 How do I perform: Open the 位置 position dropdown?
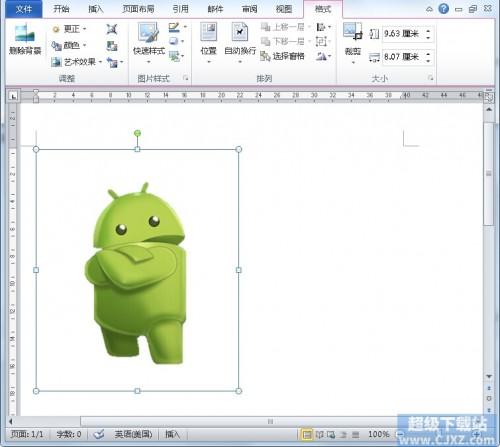[209, 43]
